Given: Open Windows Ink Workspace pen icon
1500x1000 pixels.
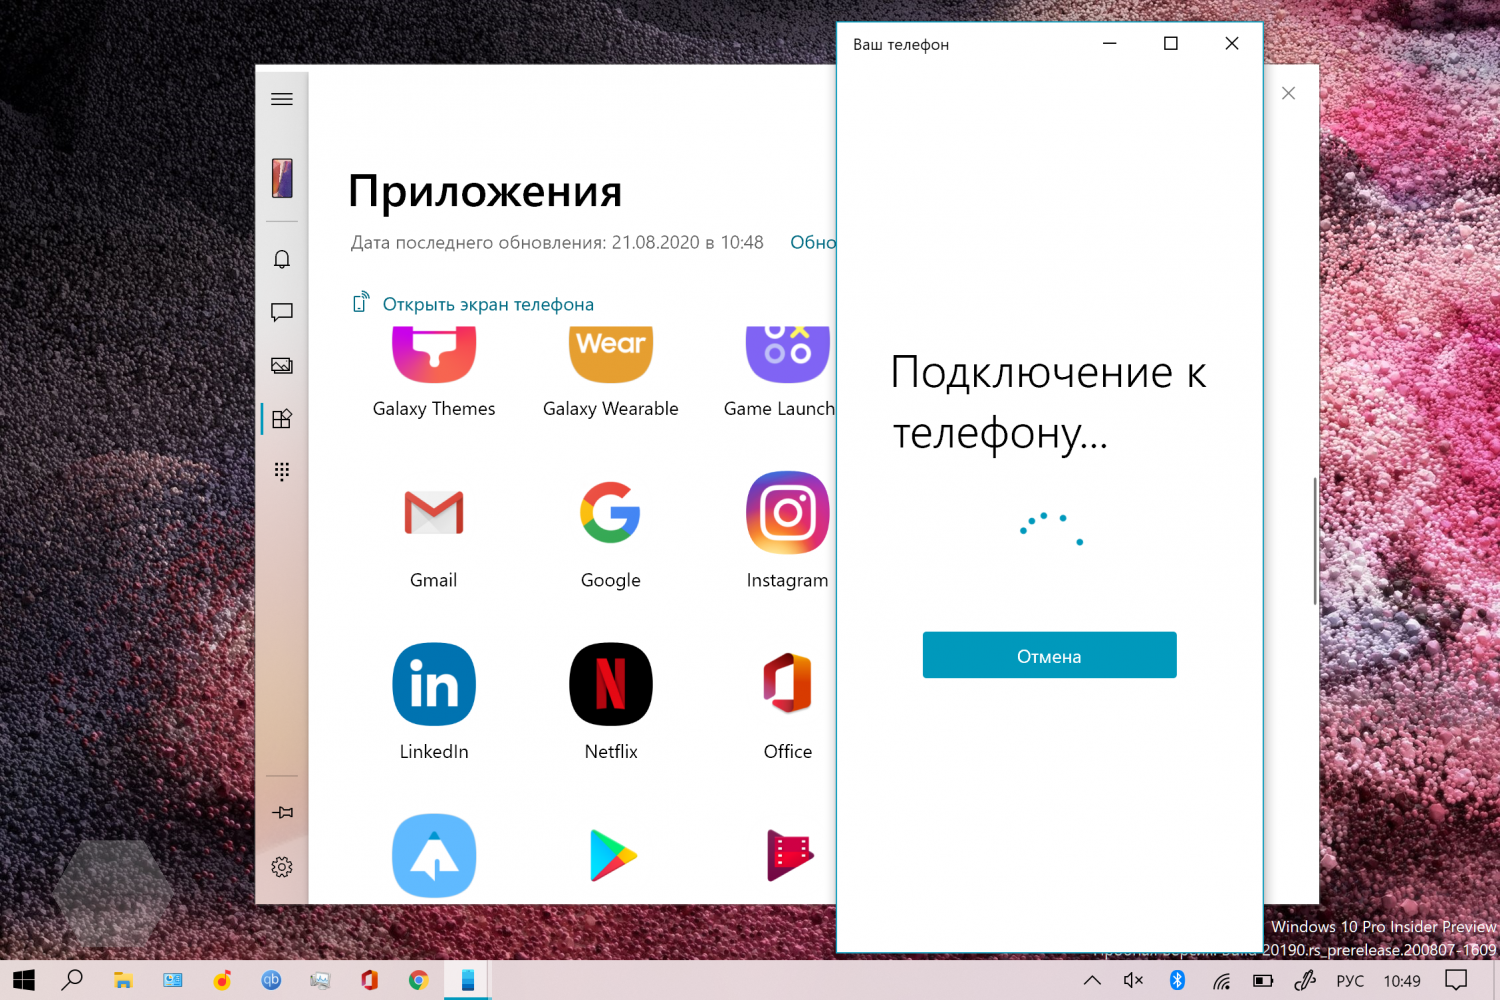Looking at the screenshot, I should [1305, 980].
